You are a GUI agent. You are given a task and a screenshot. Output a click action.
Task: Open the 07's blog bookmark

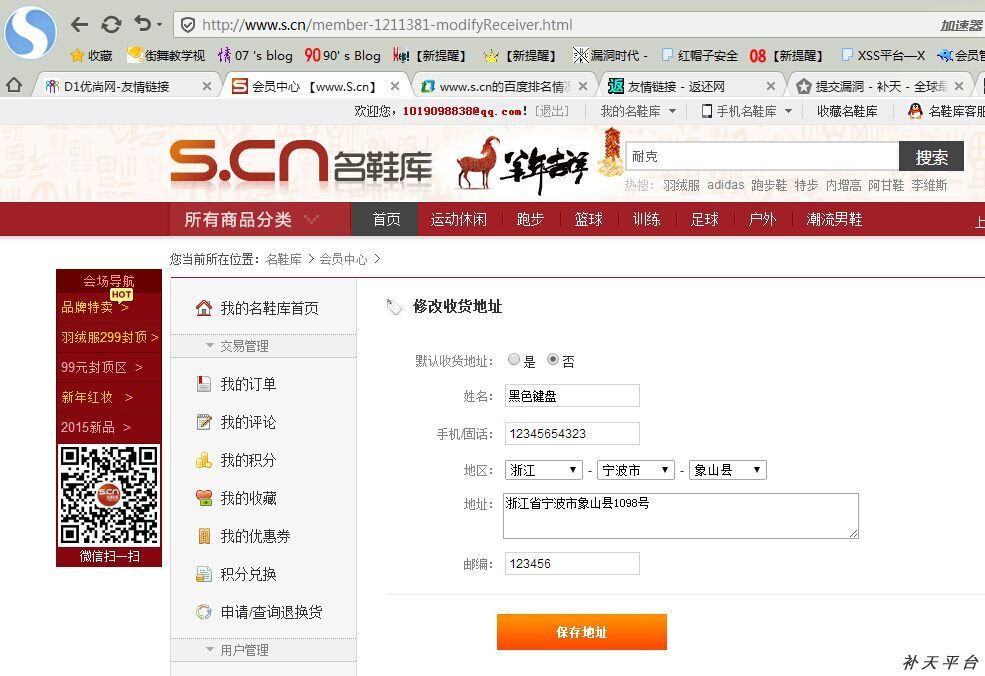tap(255, 55)
